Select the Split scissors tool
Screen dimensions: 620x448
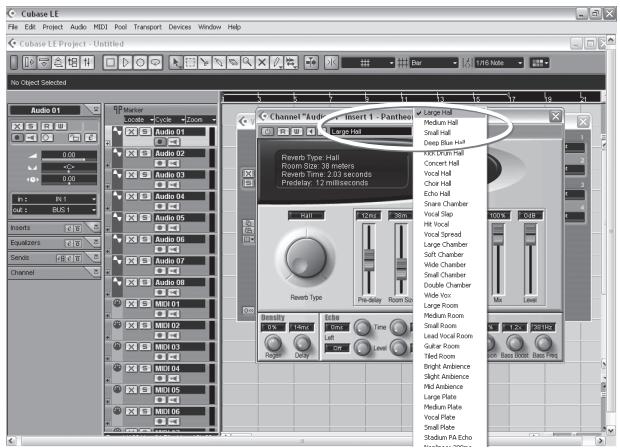pos(205,62)
